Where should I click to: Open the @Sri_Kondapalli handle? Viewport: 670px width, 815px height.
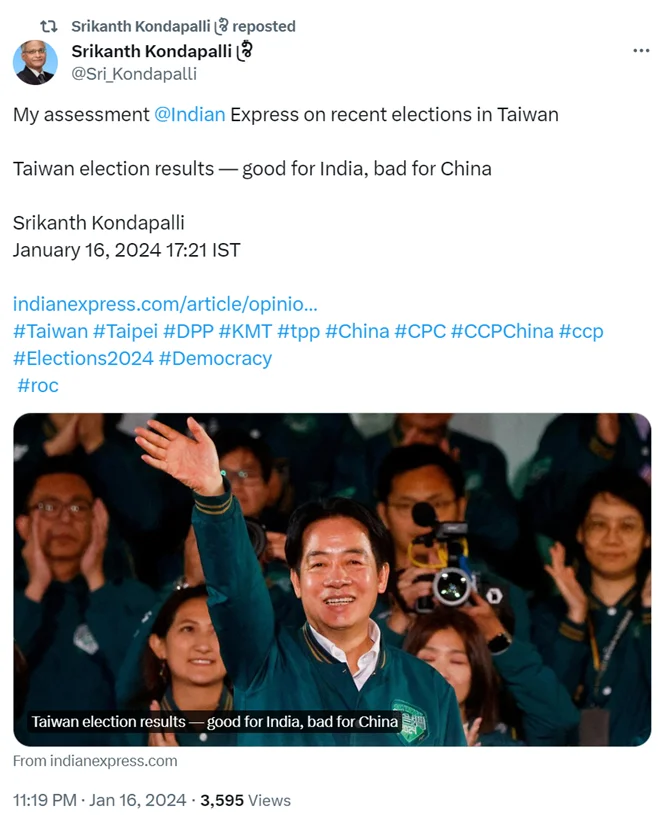tap(134, 74)
